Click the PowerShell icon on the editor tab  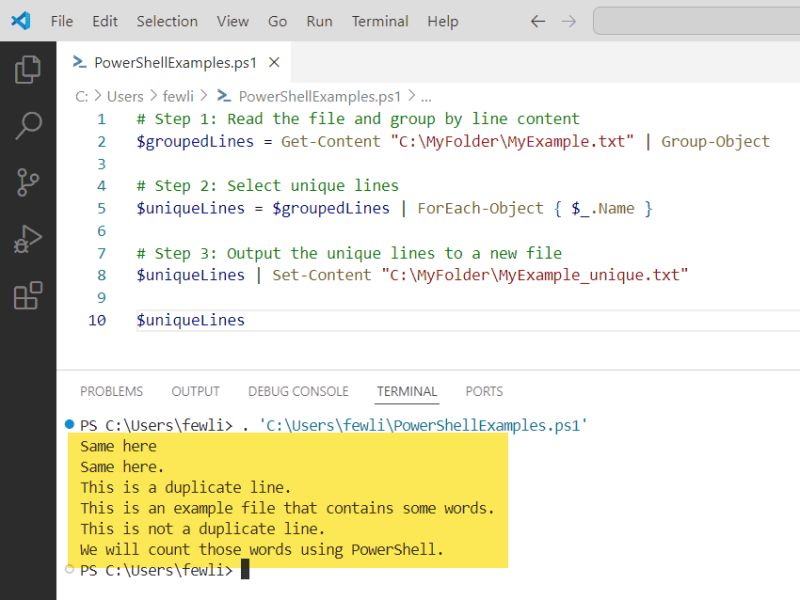78,61
